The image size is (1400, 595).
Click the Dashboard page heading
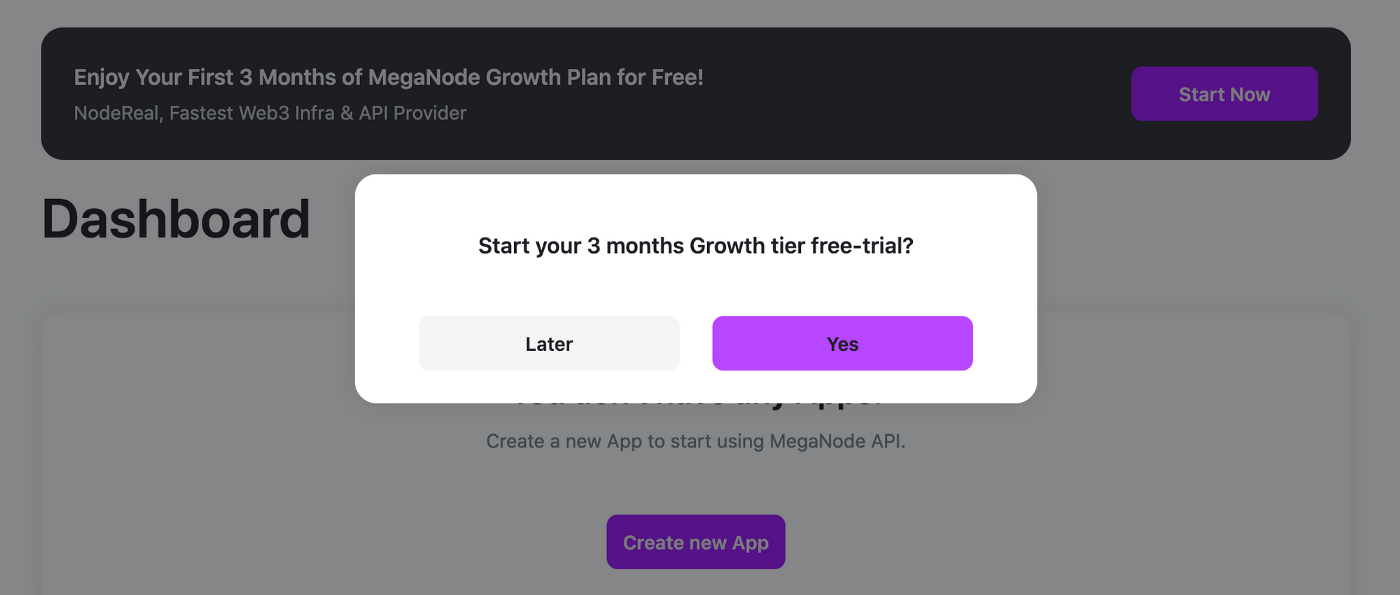[x=176, y=219]
